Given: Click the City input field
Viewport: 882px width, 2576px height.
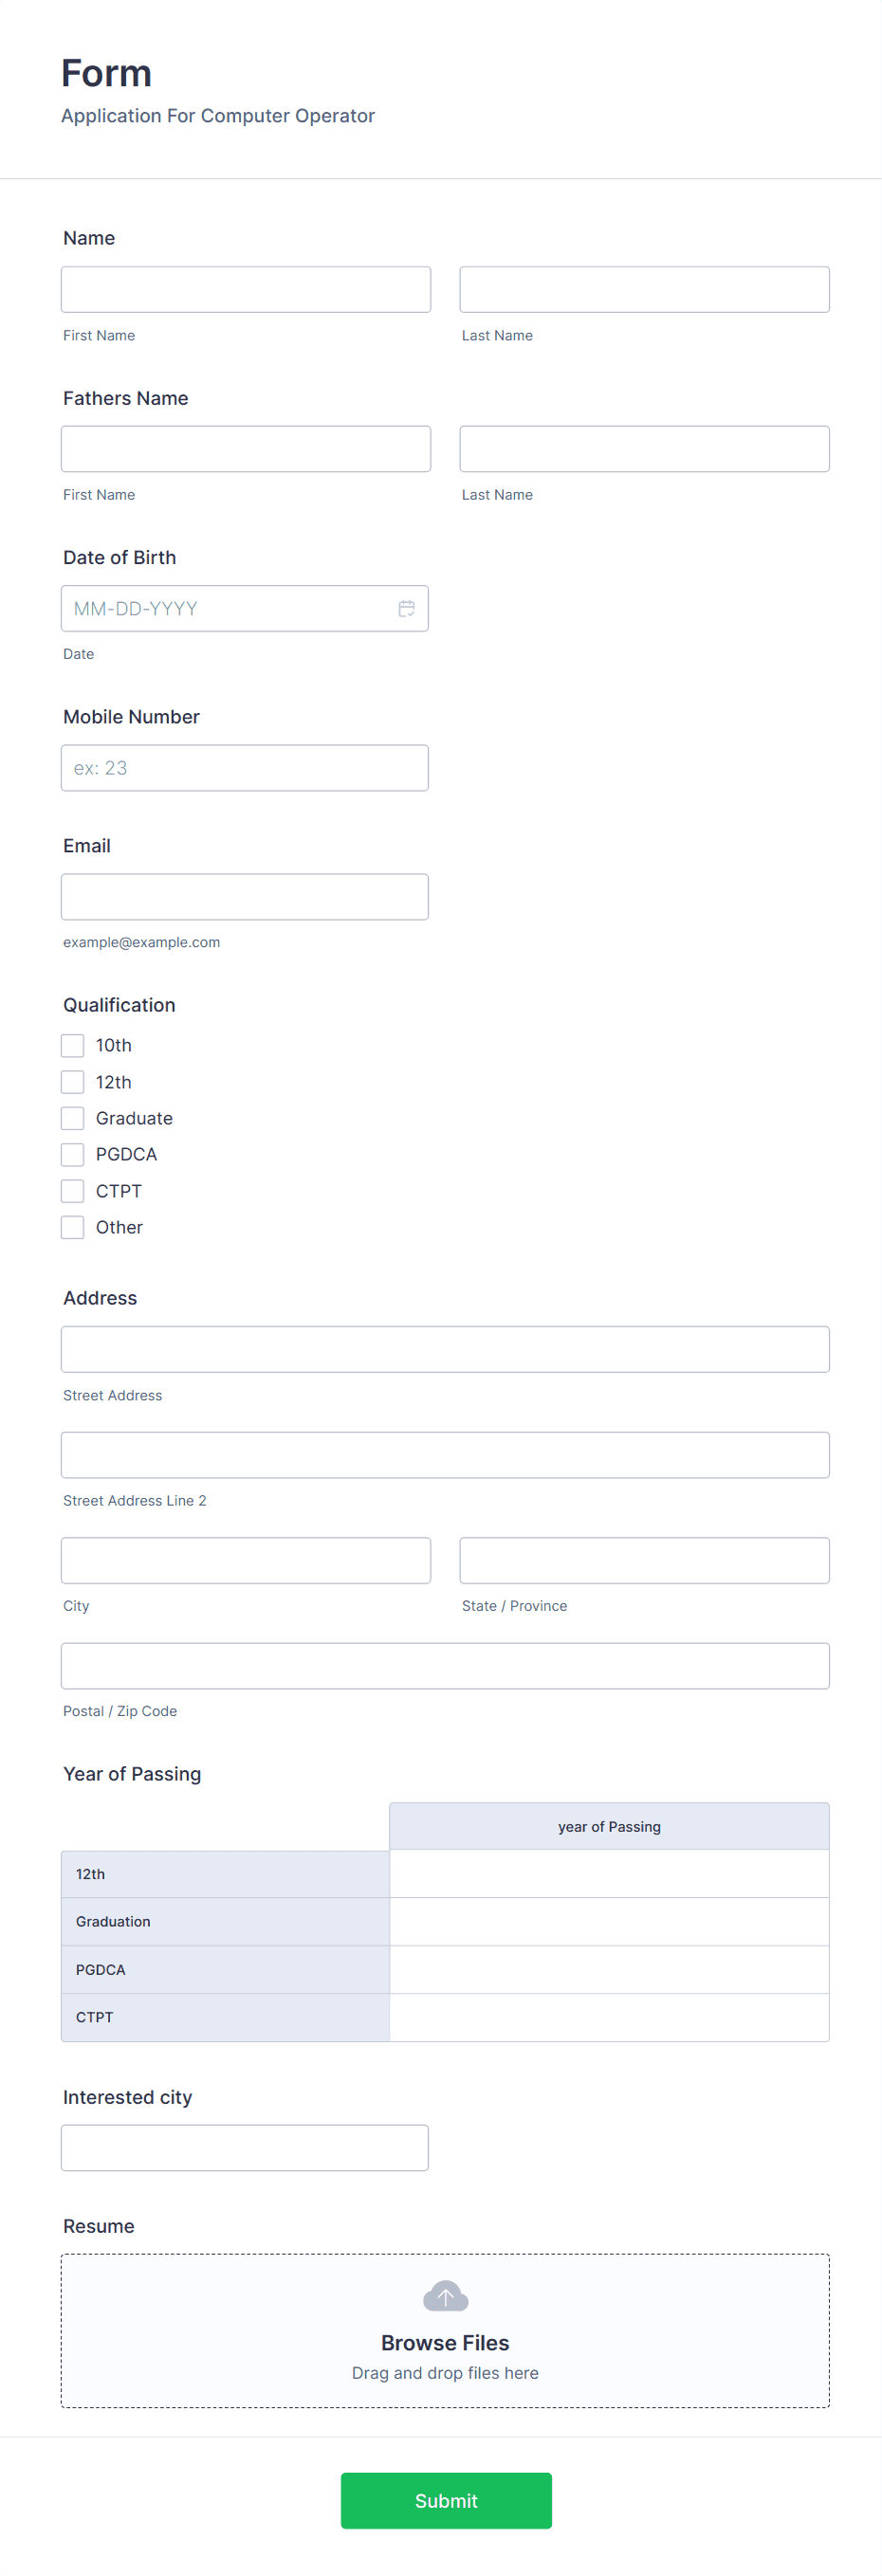Looking at the screenshot, I should point(245,1560).
